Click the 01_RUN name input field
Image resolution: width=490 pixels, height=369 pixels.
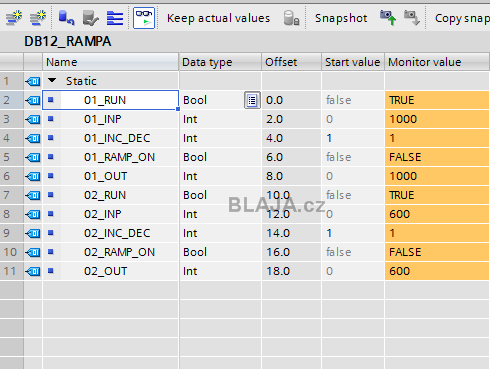[x=111, y=100]
